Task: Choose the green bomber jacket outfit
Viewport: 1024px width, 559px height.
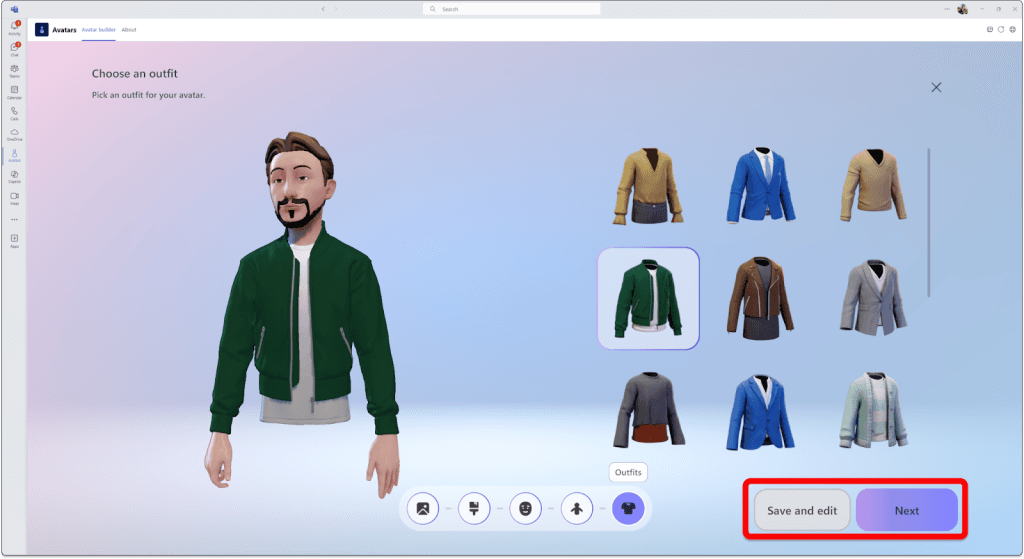Action: [648, 298]
